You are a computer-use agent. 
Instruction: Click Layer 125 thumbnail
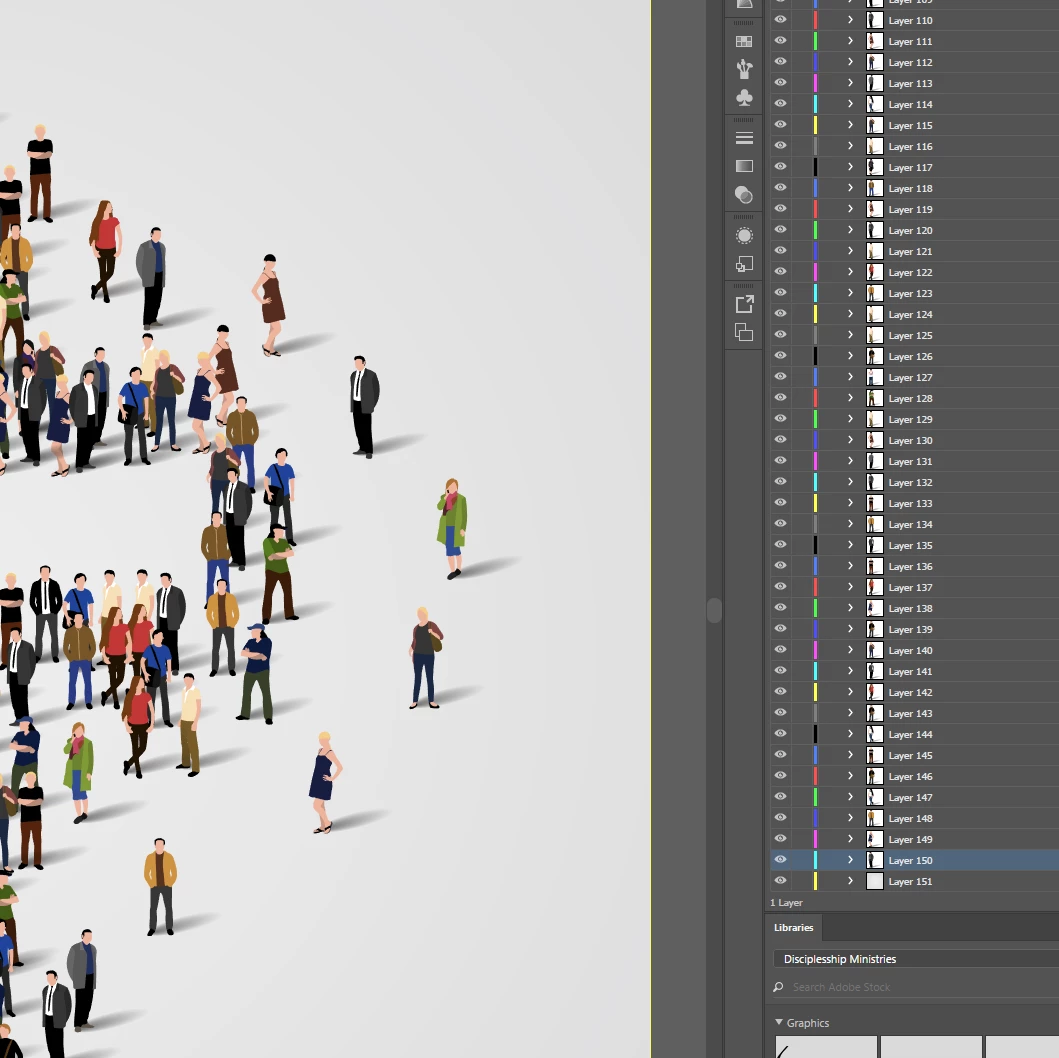point(875,335)
